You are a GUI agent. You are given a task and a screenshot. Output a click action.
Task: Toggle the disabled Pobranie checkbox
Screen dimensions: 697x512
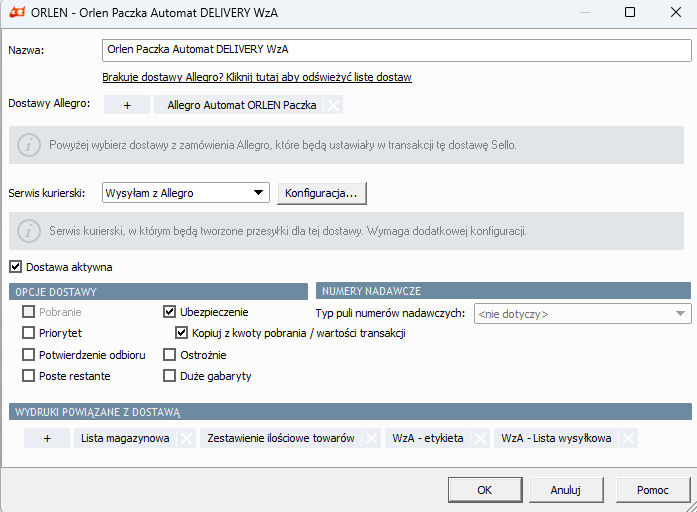click(x=28, y=312)
